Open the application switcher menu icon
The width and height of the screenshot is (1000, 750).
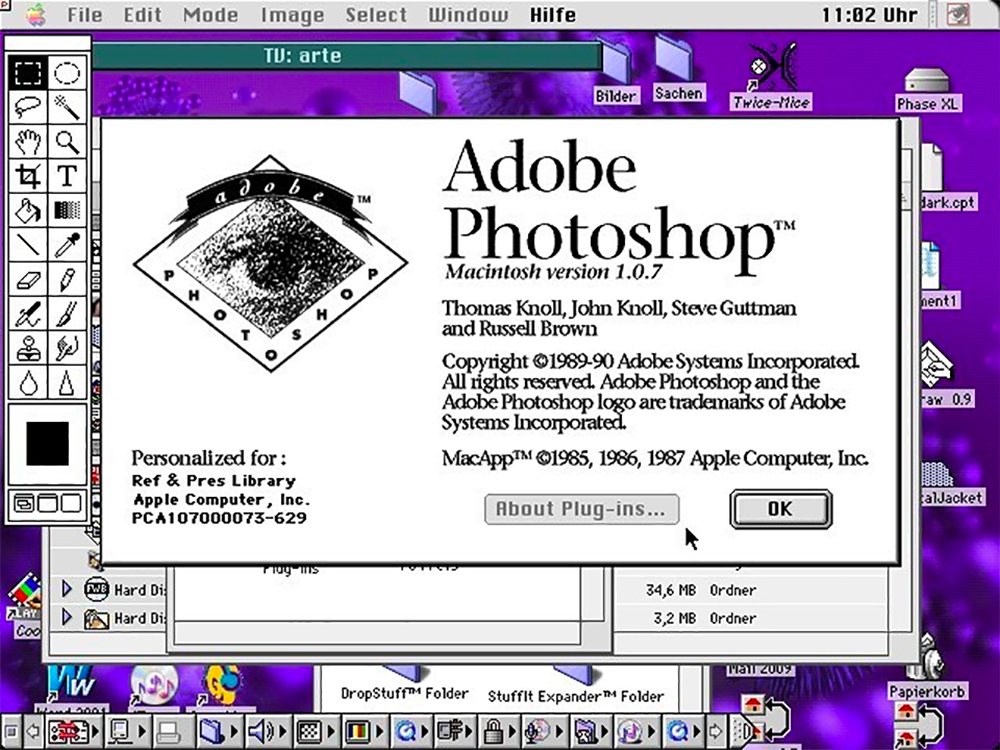pyautogui.click(x=958, y=14)
